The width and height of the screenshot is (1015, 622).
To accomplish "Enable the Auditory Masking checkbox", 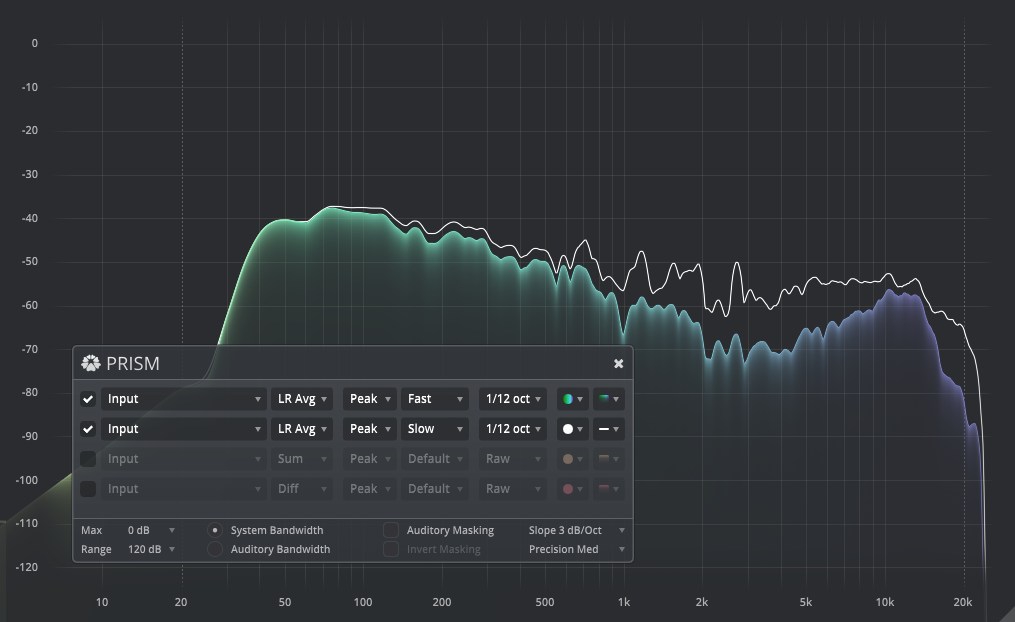I will [390, 530].
